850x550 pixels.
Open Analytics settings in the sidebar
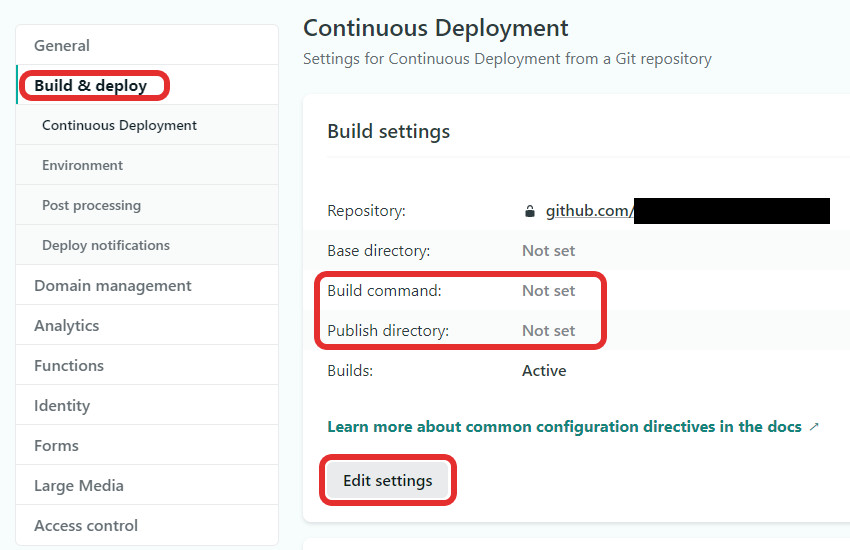coord(66,326)
